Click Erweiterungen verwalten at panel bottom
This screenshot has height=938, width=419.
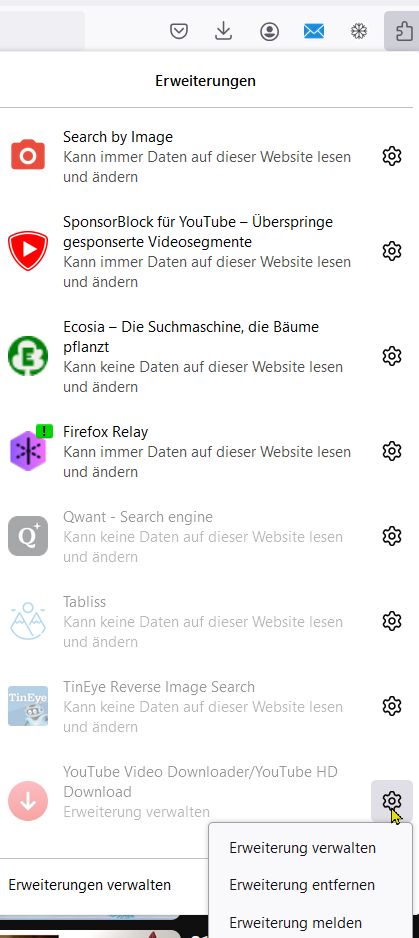pos(90,885)
